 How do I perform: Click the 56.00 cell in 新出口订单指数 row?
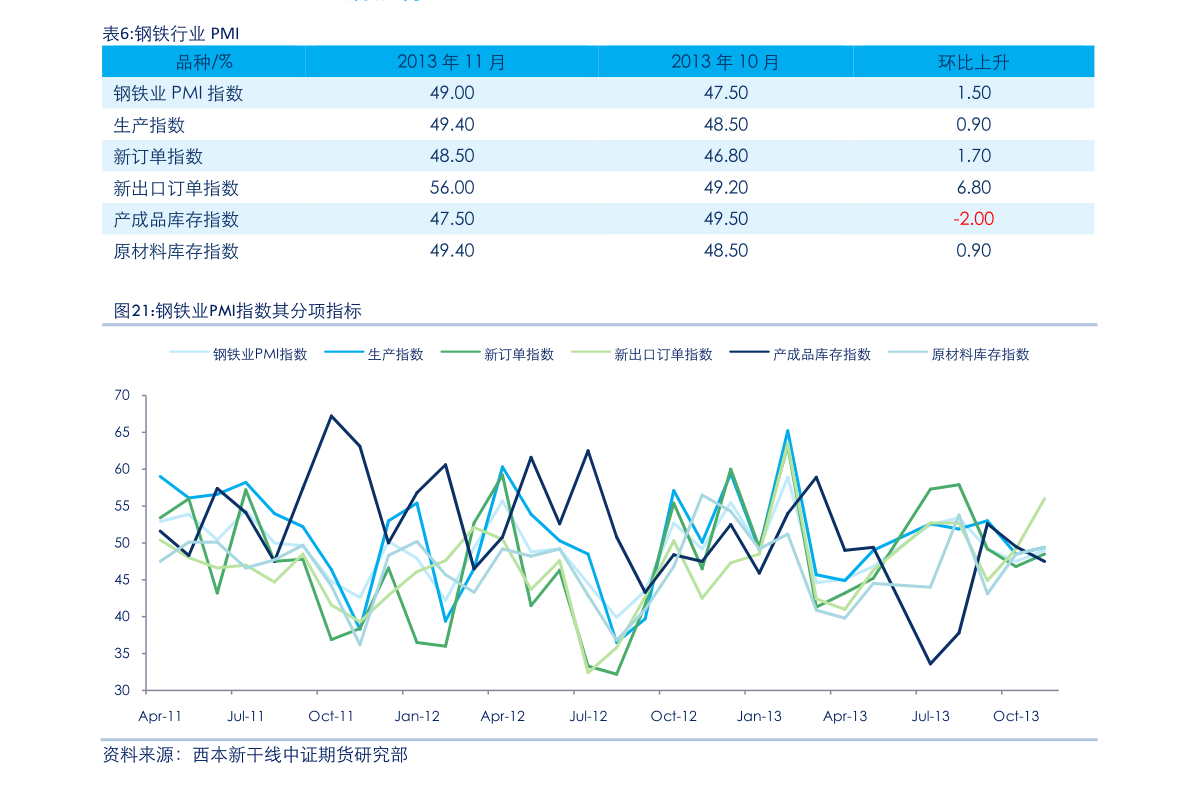tap(452, 188)
